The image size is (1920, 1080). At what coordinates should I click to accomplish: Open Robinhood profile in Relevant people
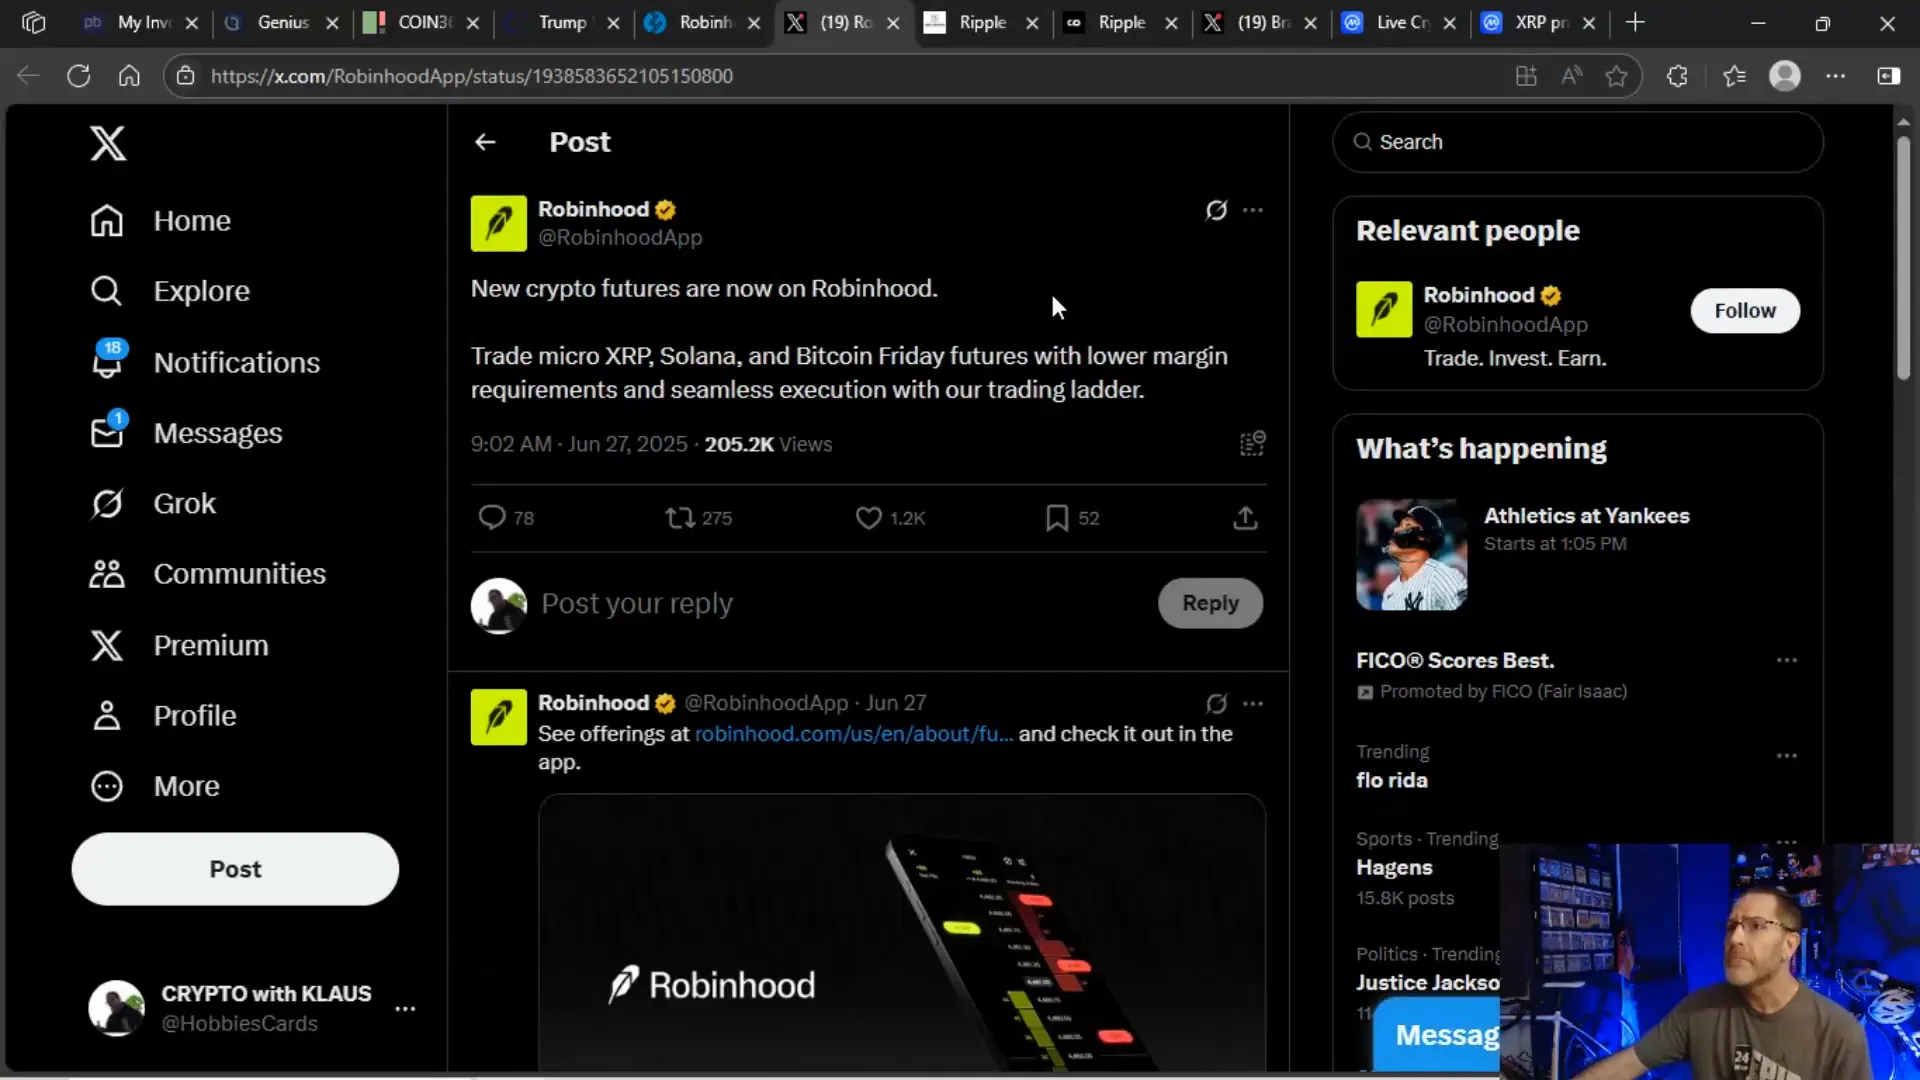[x=1479, y=295]
